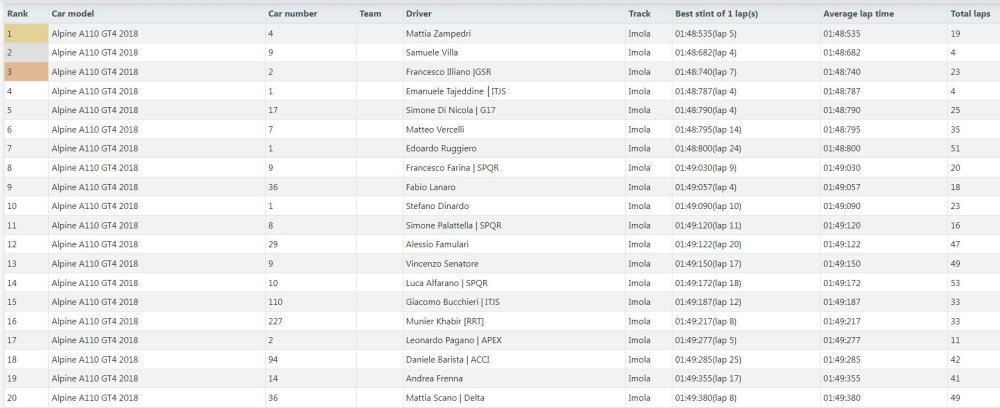Sort by the Car number header
The image size is (1000, 408).
click(310, 13)
